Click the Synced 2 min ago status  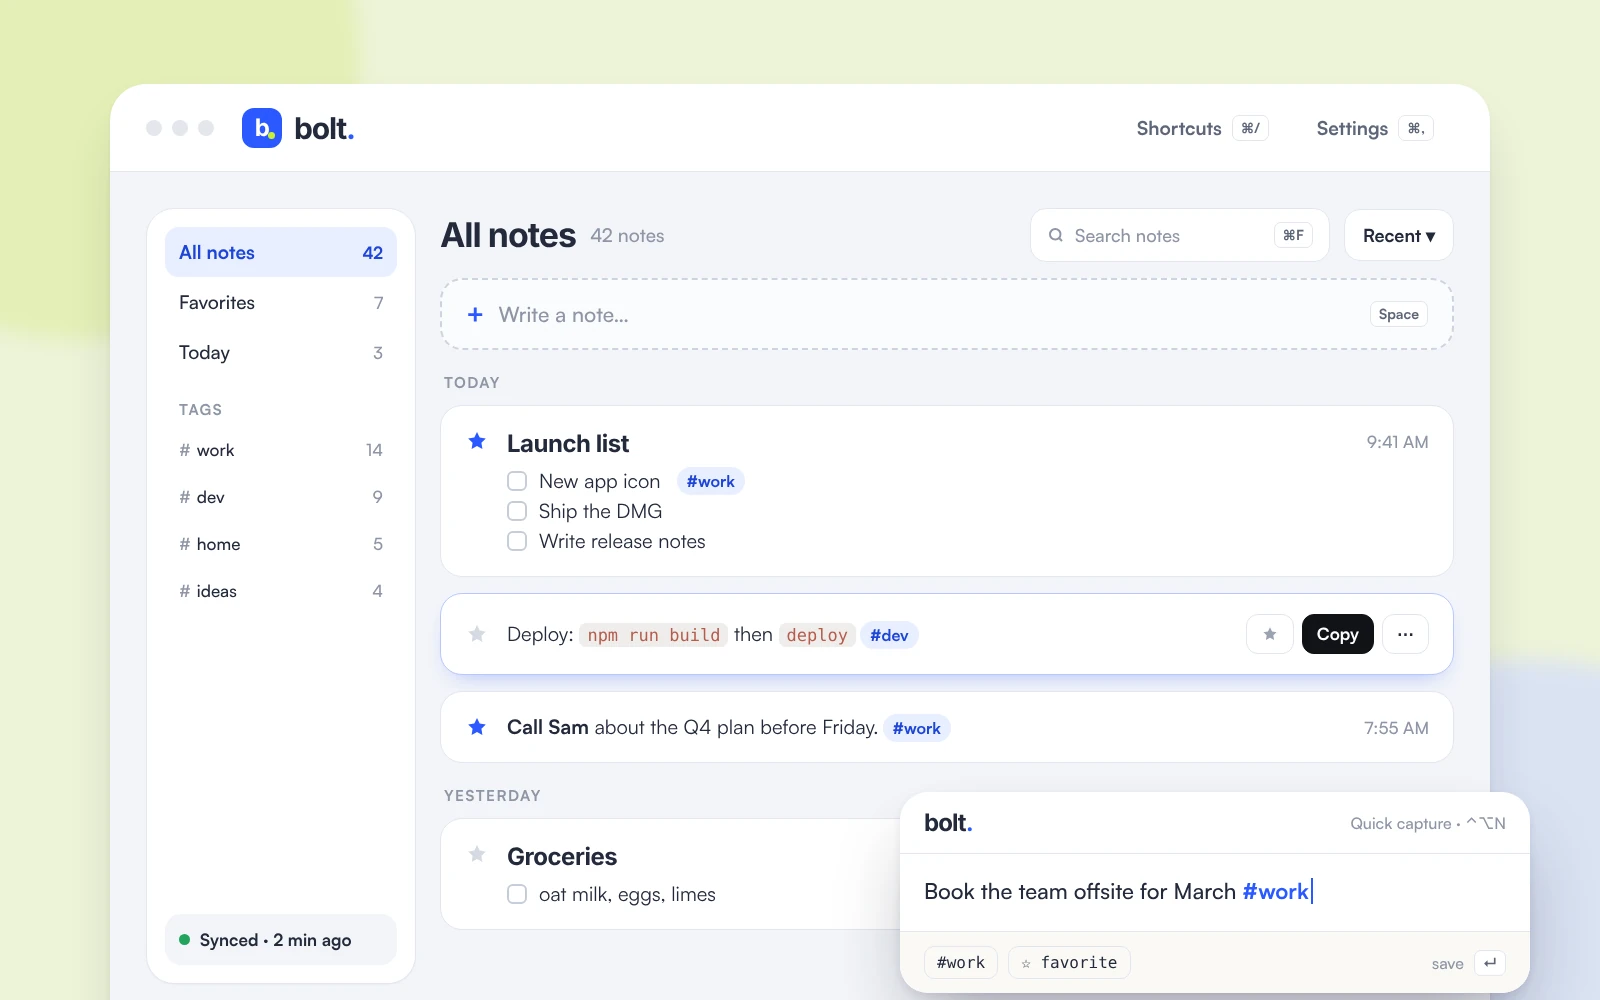[281, 940]
